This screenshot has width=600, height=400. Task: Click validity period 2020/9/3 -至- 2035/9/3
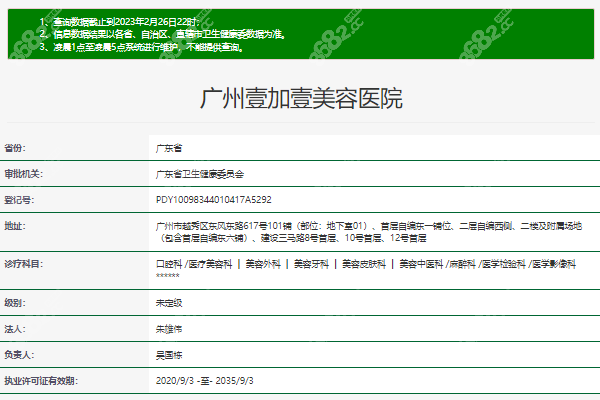click(x=204, y=381)
